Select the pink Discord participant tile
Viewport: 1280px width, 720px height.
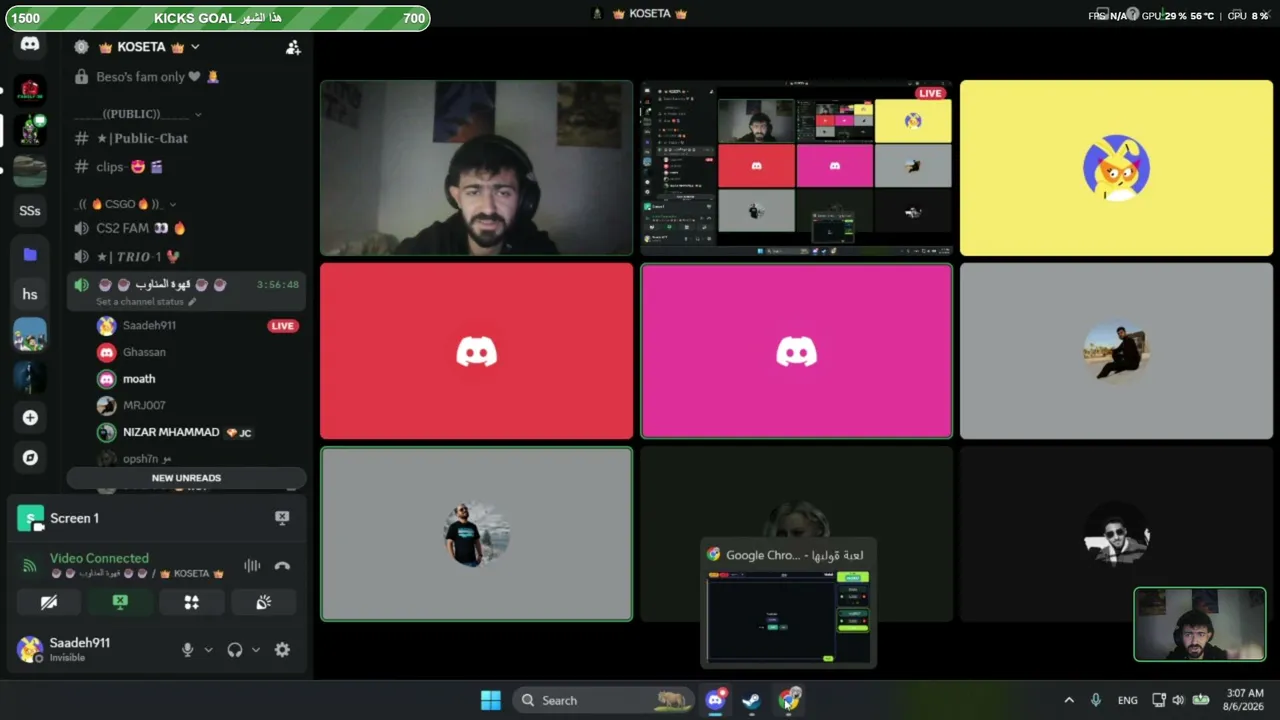coord(796,351)
